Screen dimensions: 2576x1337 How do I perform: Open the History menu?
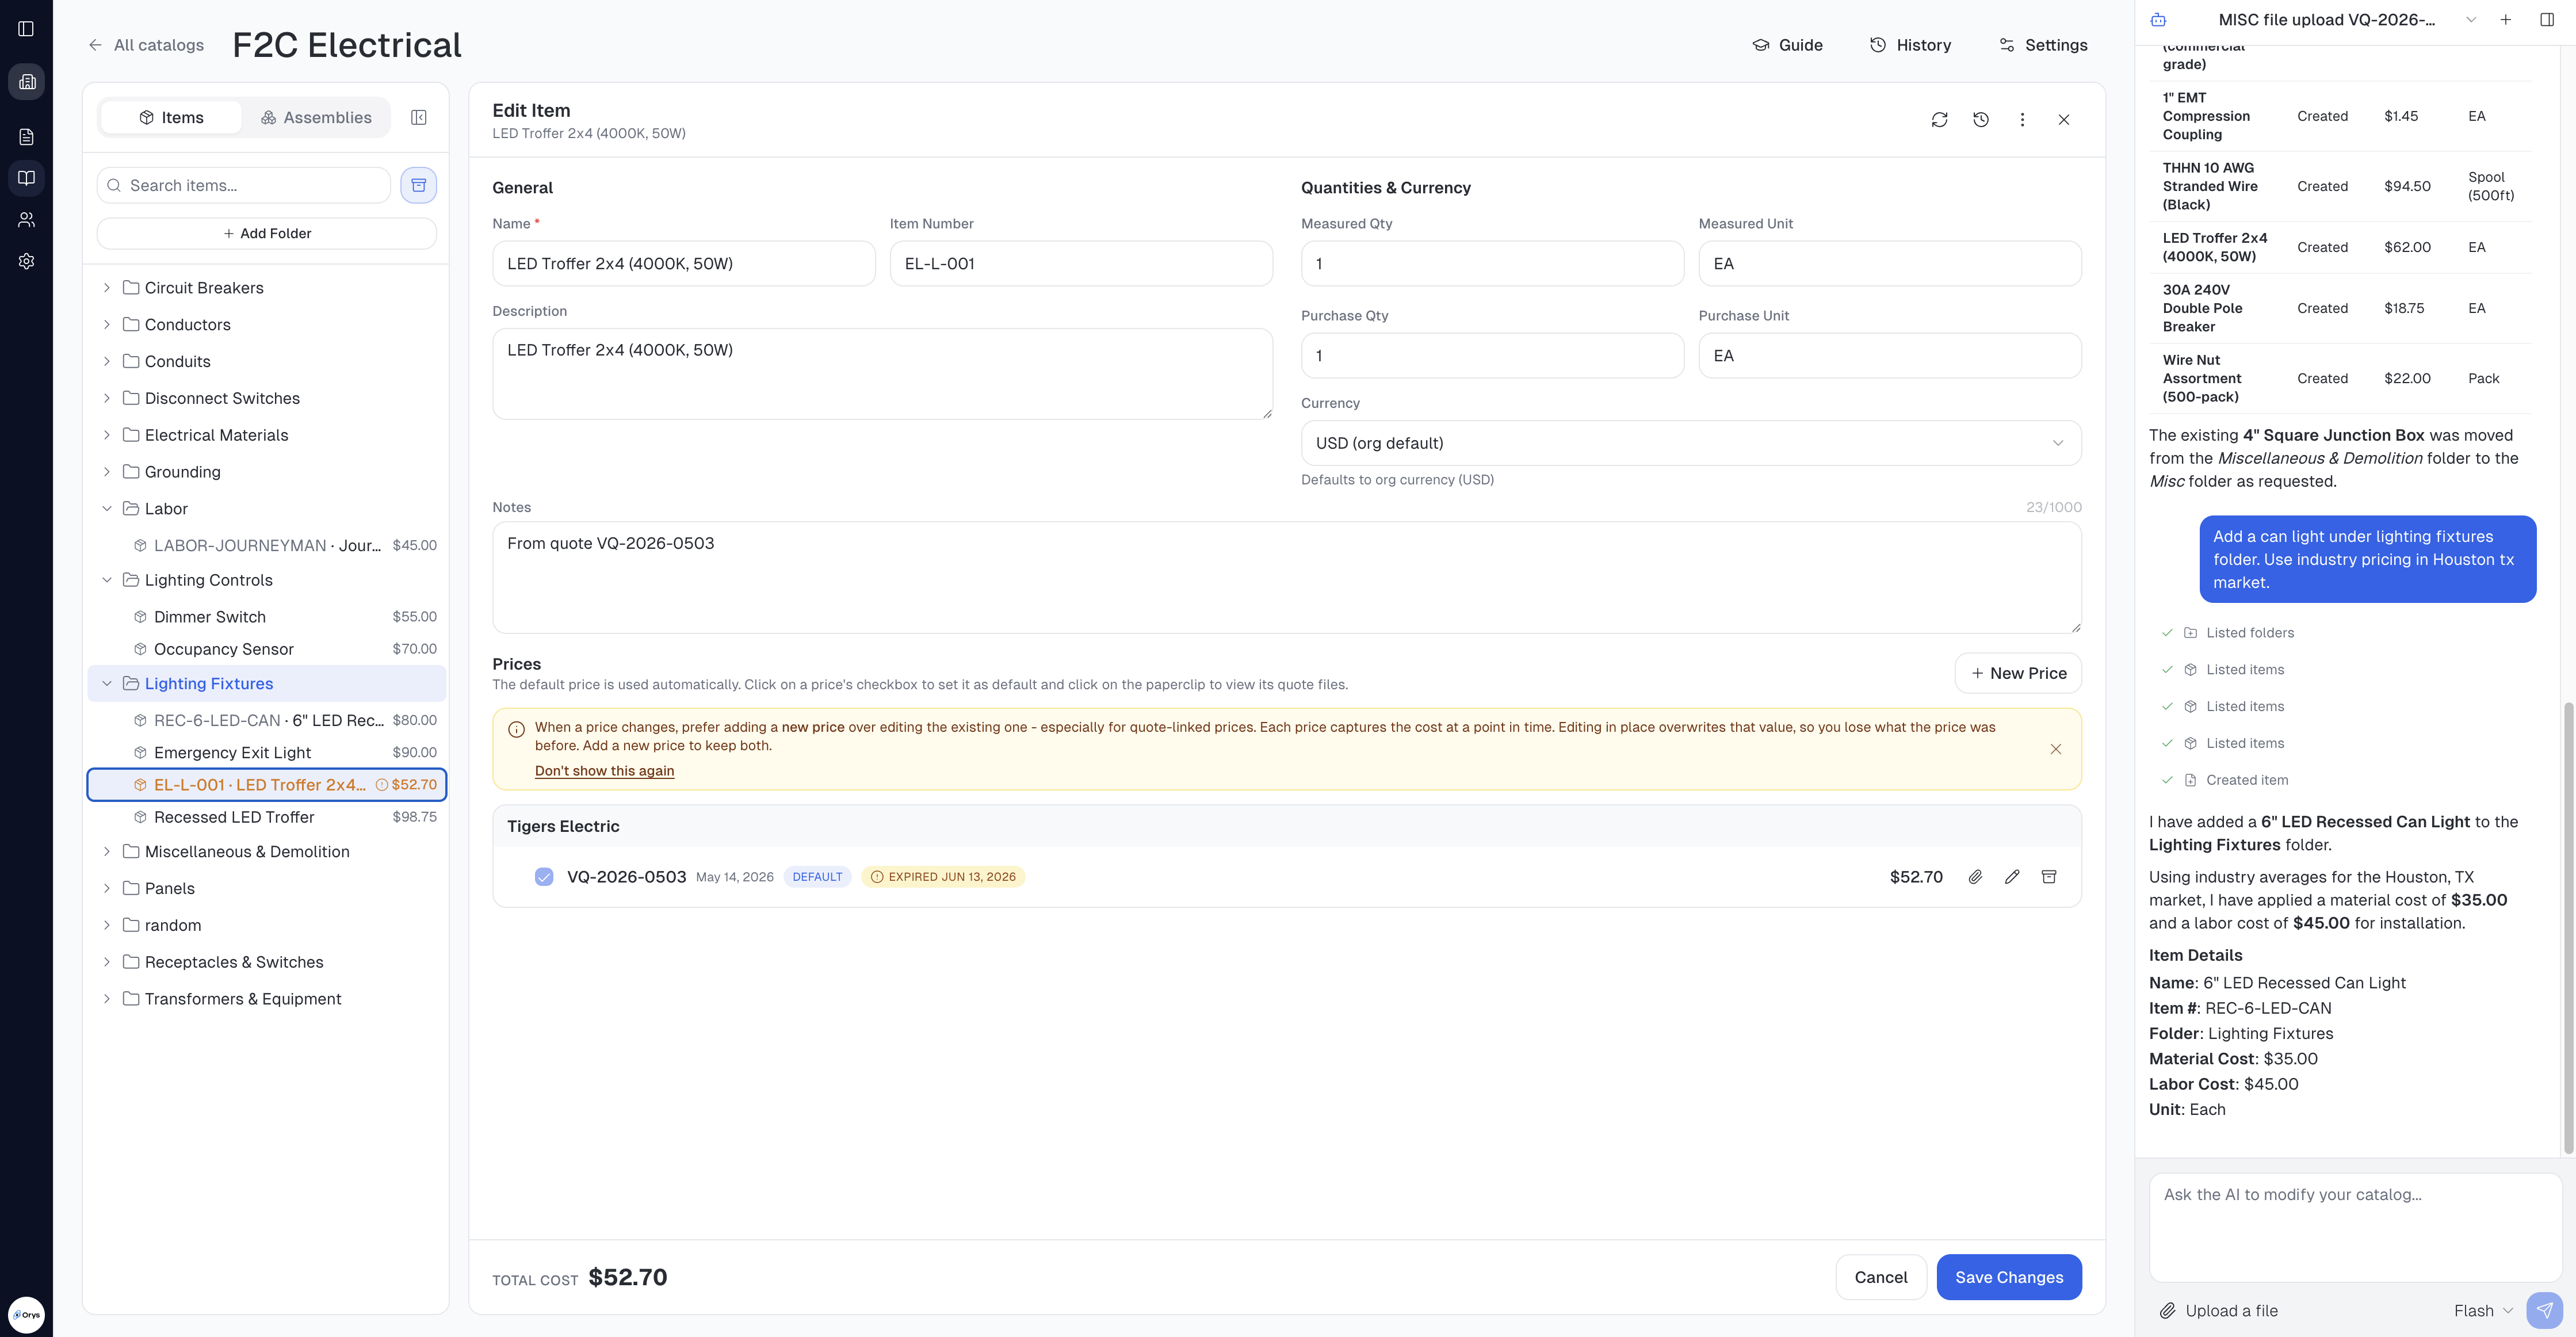click(x=1911, y=45)
